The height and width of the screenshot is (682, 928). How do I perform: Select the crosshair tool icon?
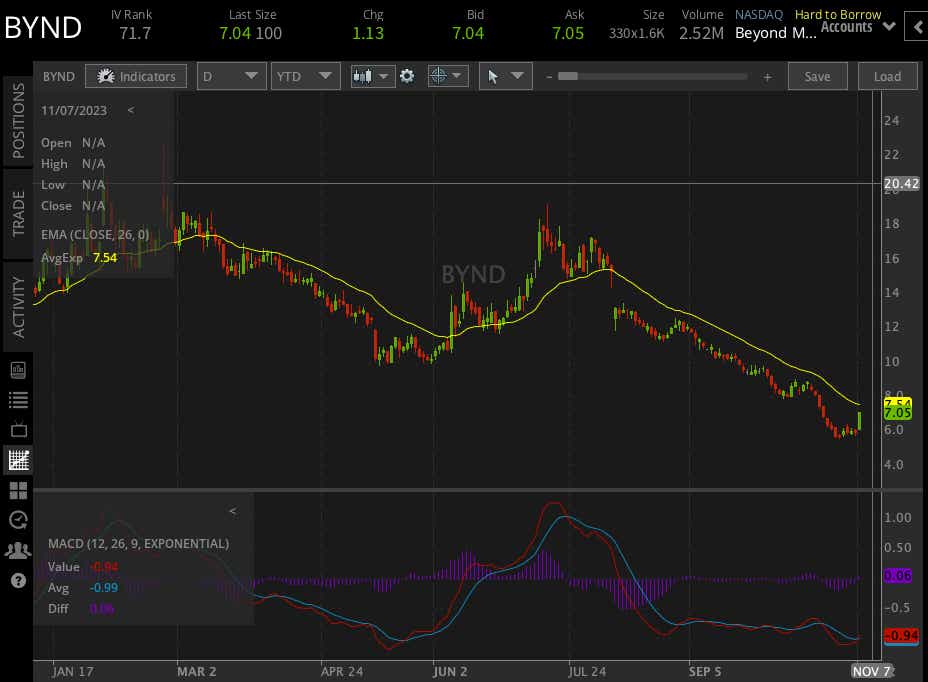[x=439, y=76]
